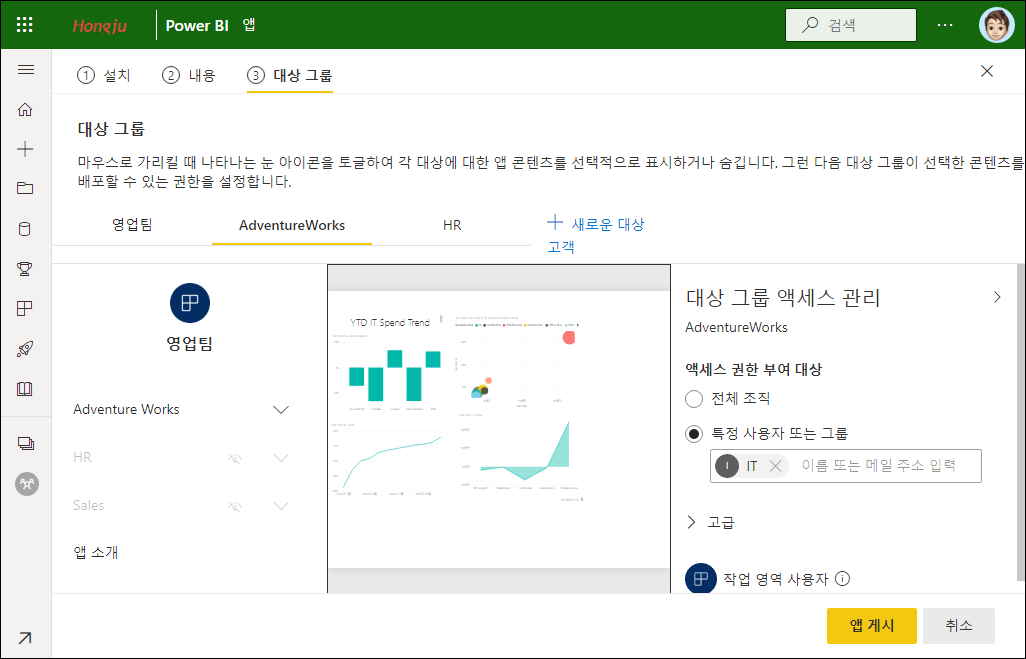Viewport: 1026px width, 659px height.
Task: Go to step 1 설치 tab
Action: 104,75
